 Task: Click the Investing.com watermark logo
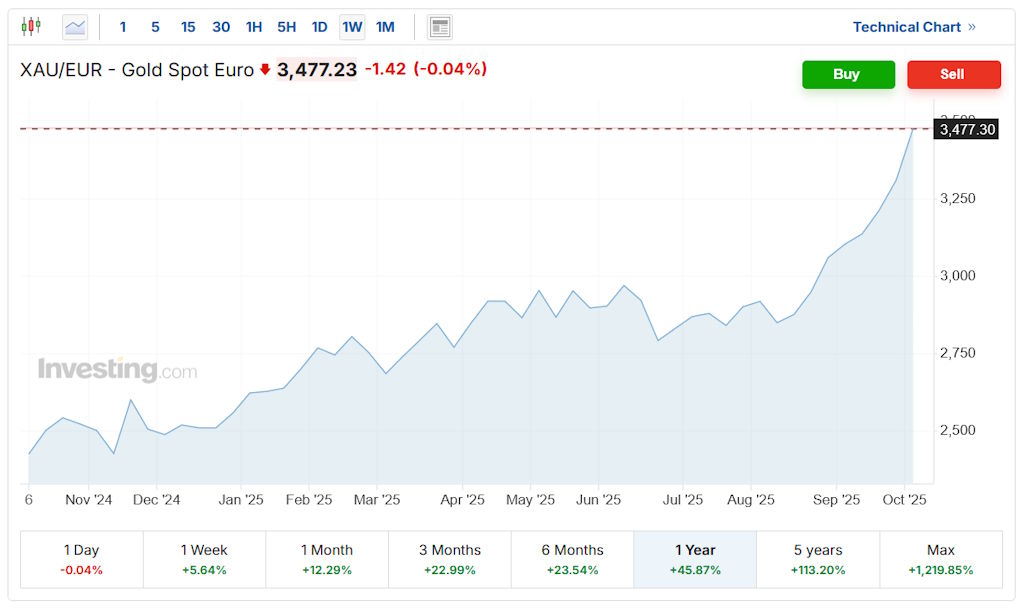(117, 370)
